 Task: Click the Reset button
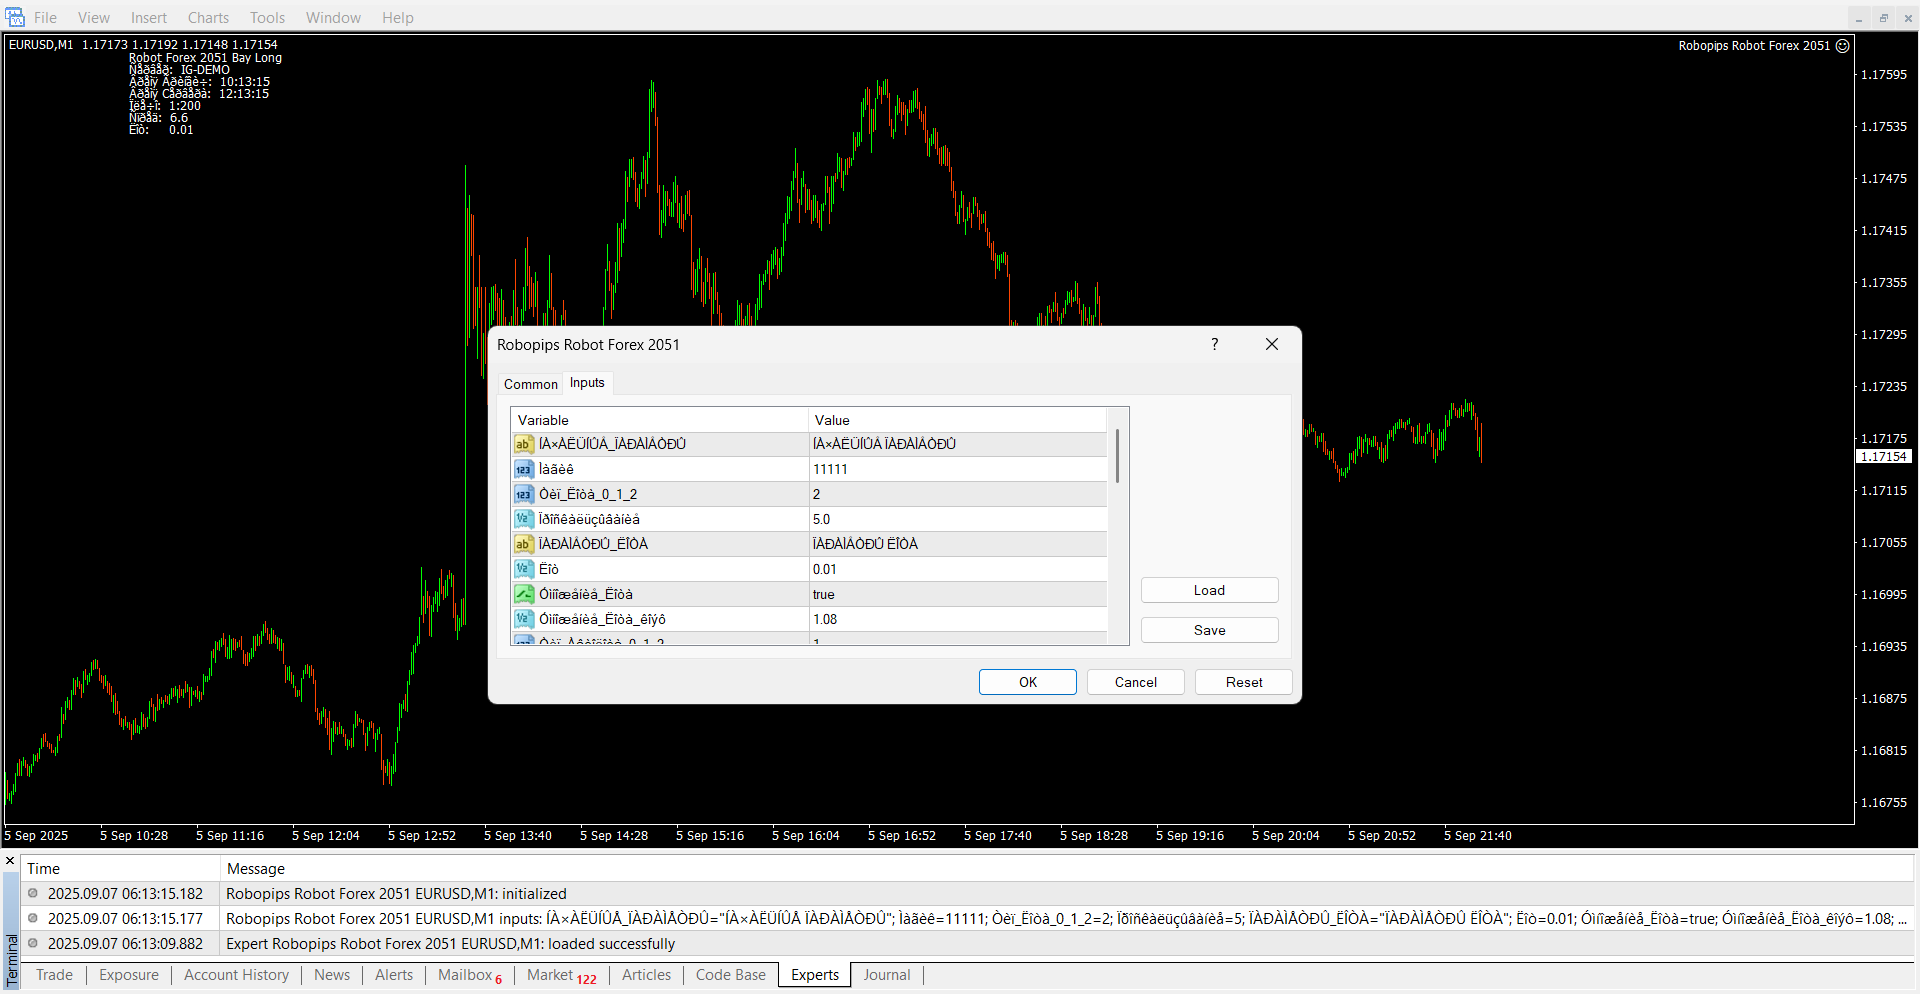[1243, 682]
